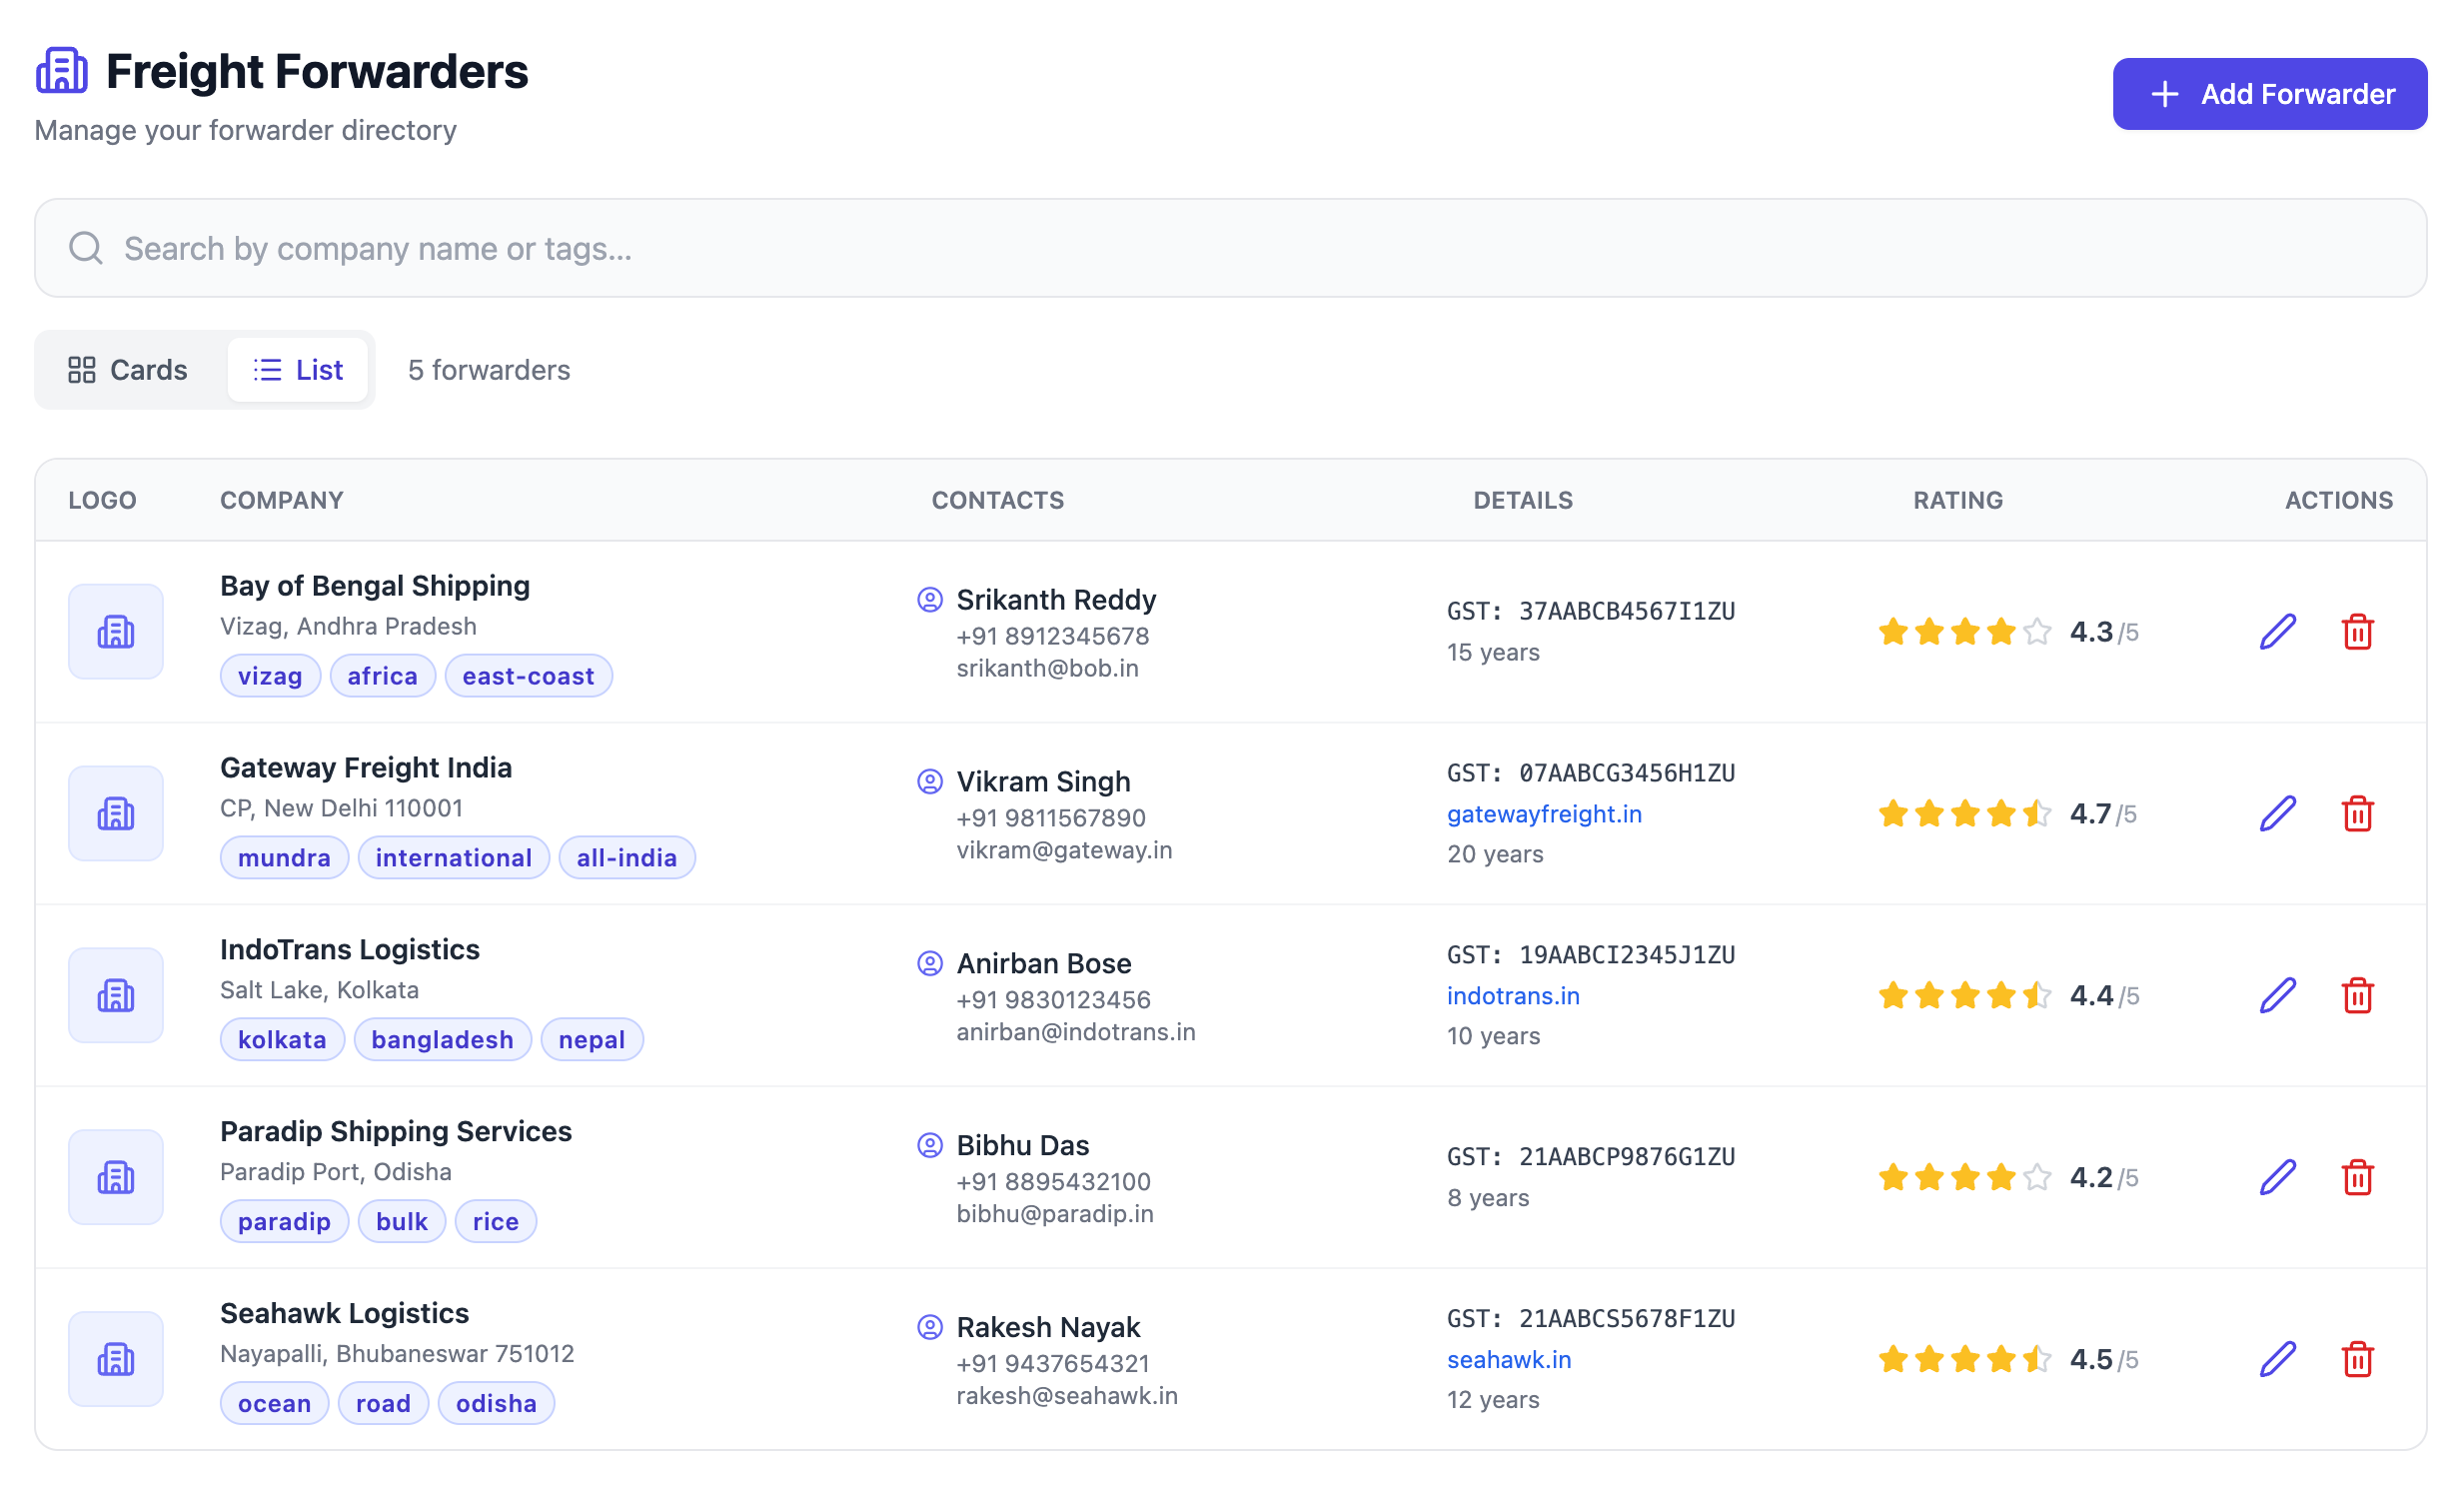Click the Seahawk Logistics building logo
The image size is (2464, 1488).
(115, 1358)
